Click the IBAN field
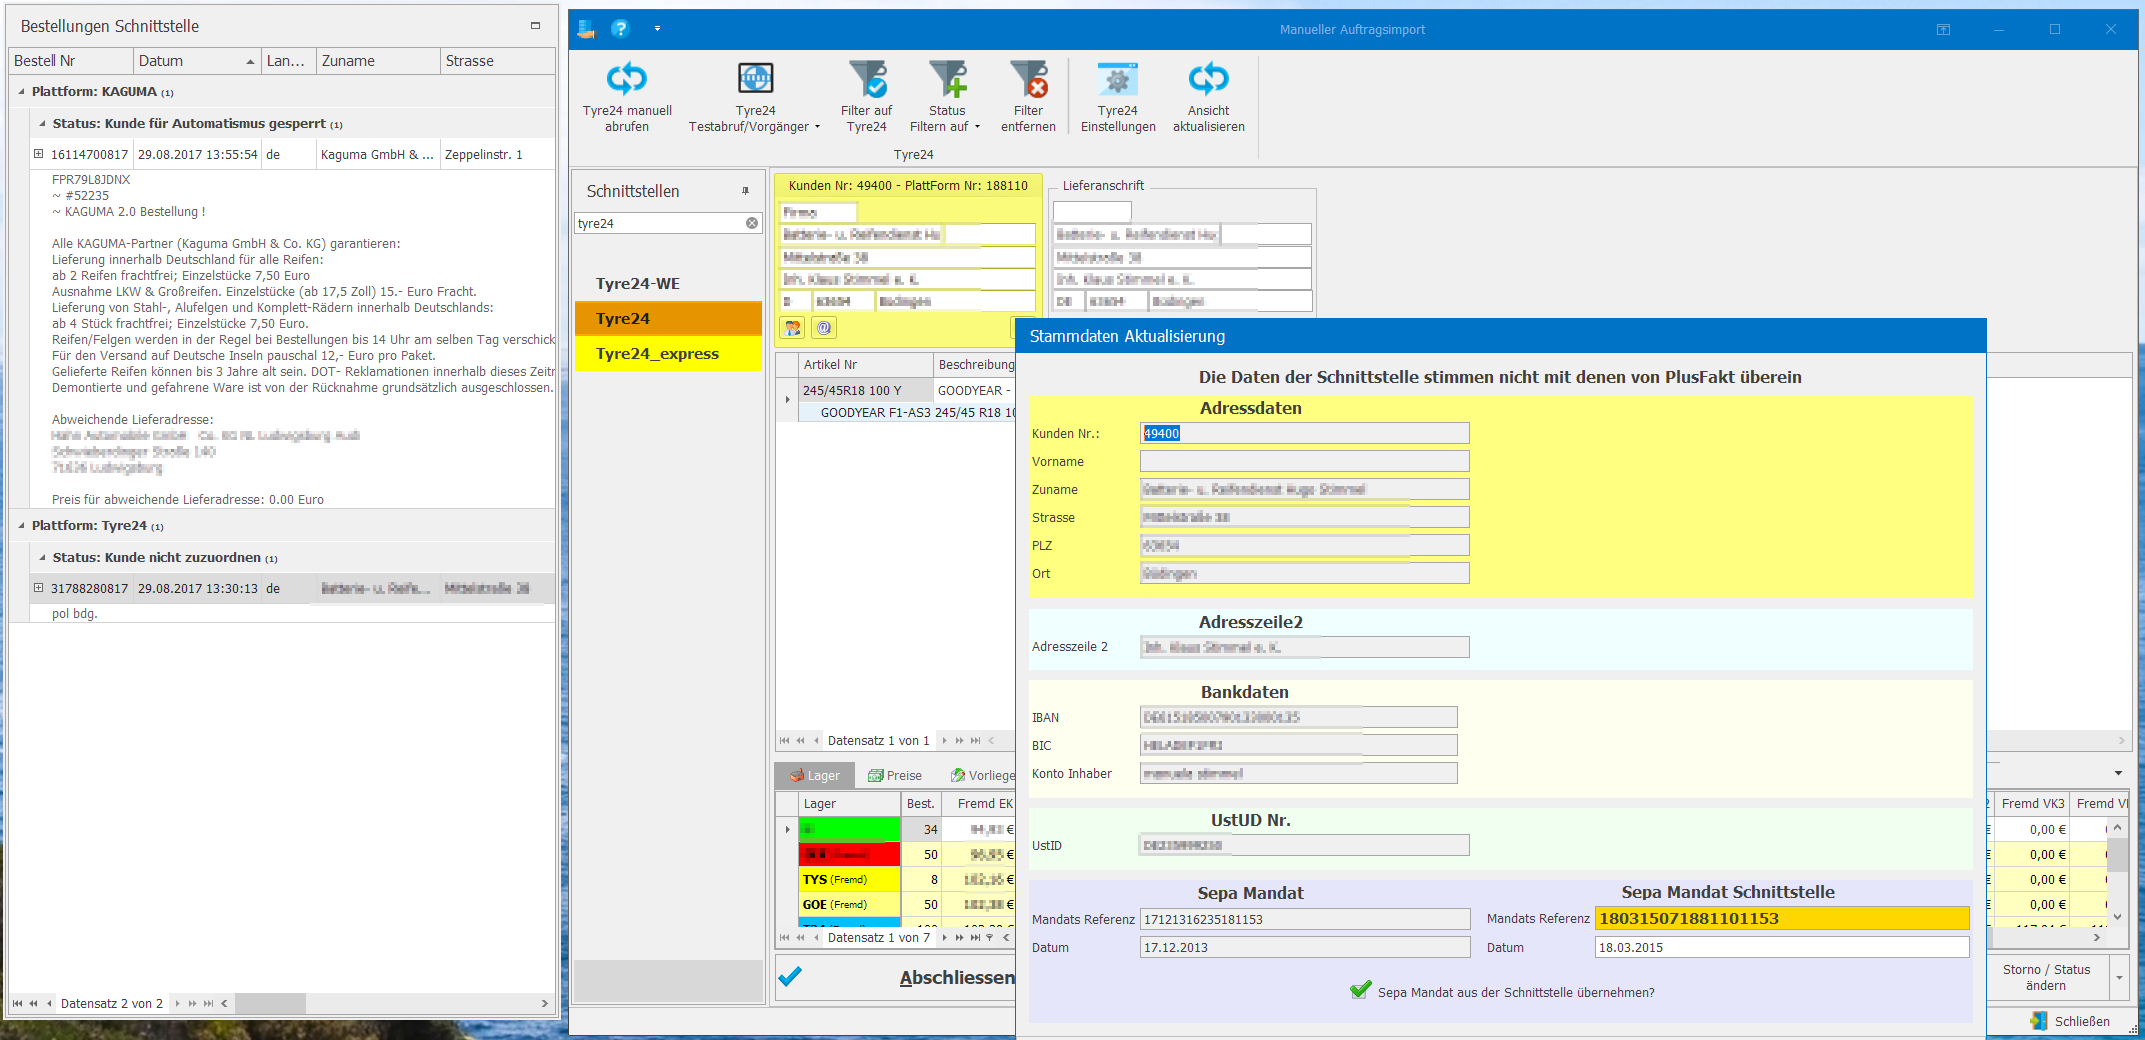Viewport: 2145px width, 1040px height. 1298,717
